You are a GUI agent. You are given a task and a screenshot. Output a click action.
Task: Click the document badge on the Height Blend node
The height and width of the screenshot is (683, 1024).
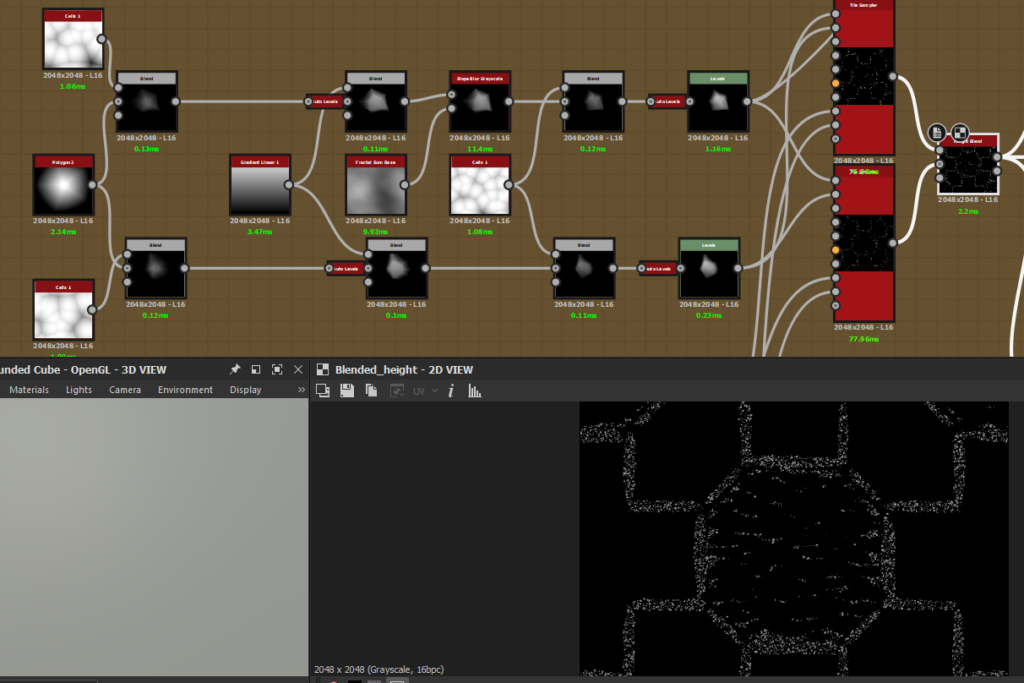[x=937, y=133]
